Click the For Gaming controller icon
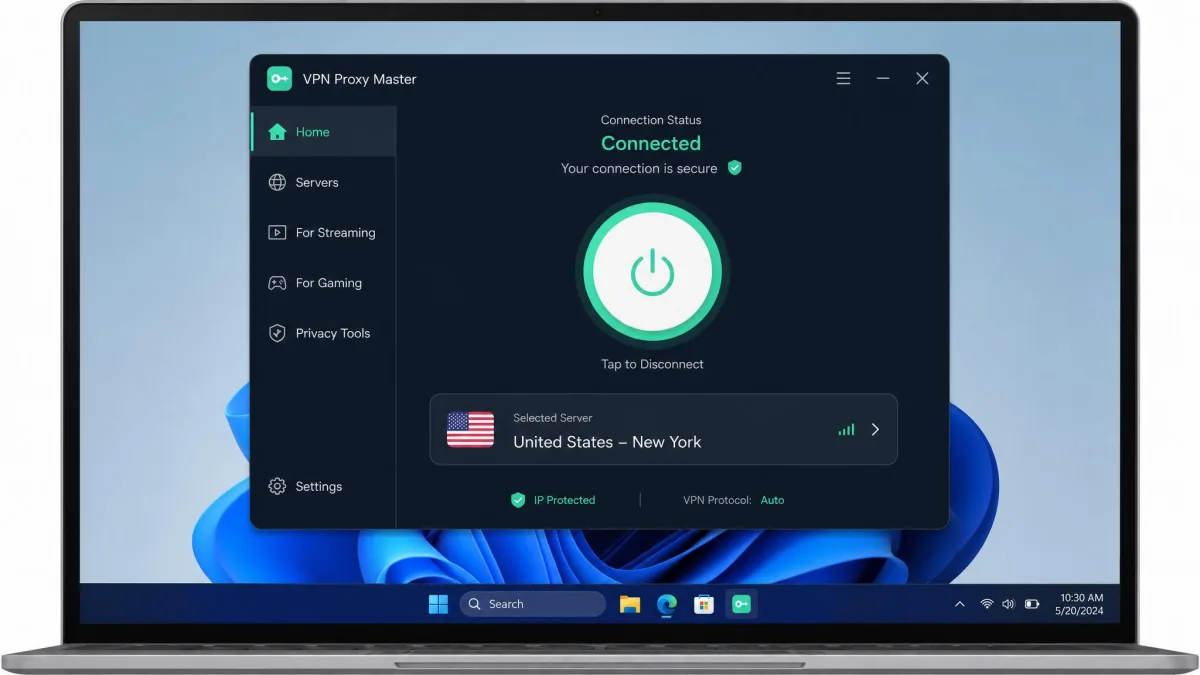The image size is (1200, 675). [x=277, y=283]
